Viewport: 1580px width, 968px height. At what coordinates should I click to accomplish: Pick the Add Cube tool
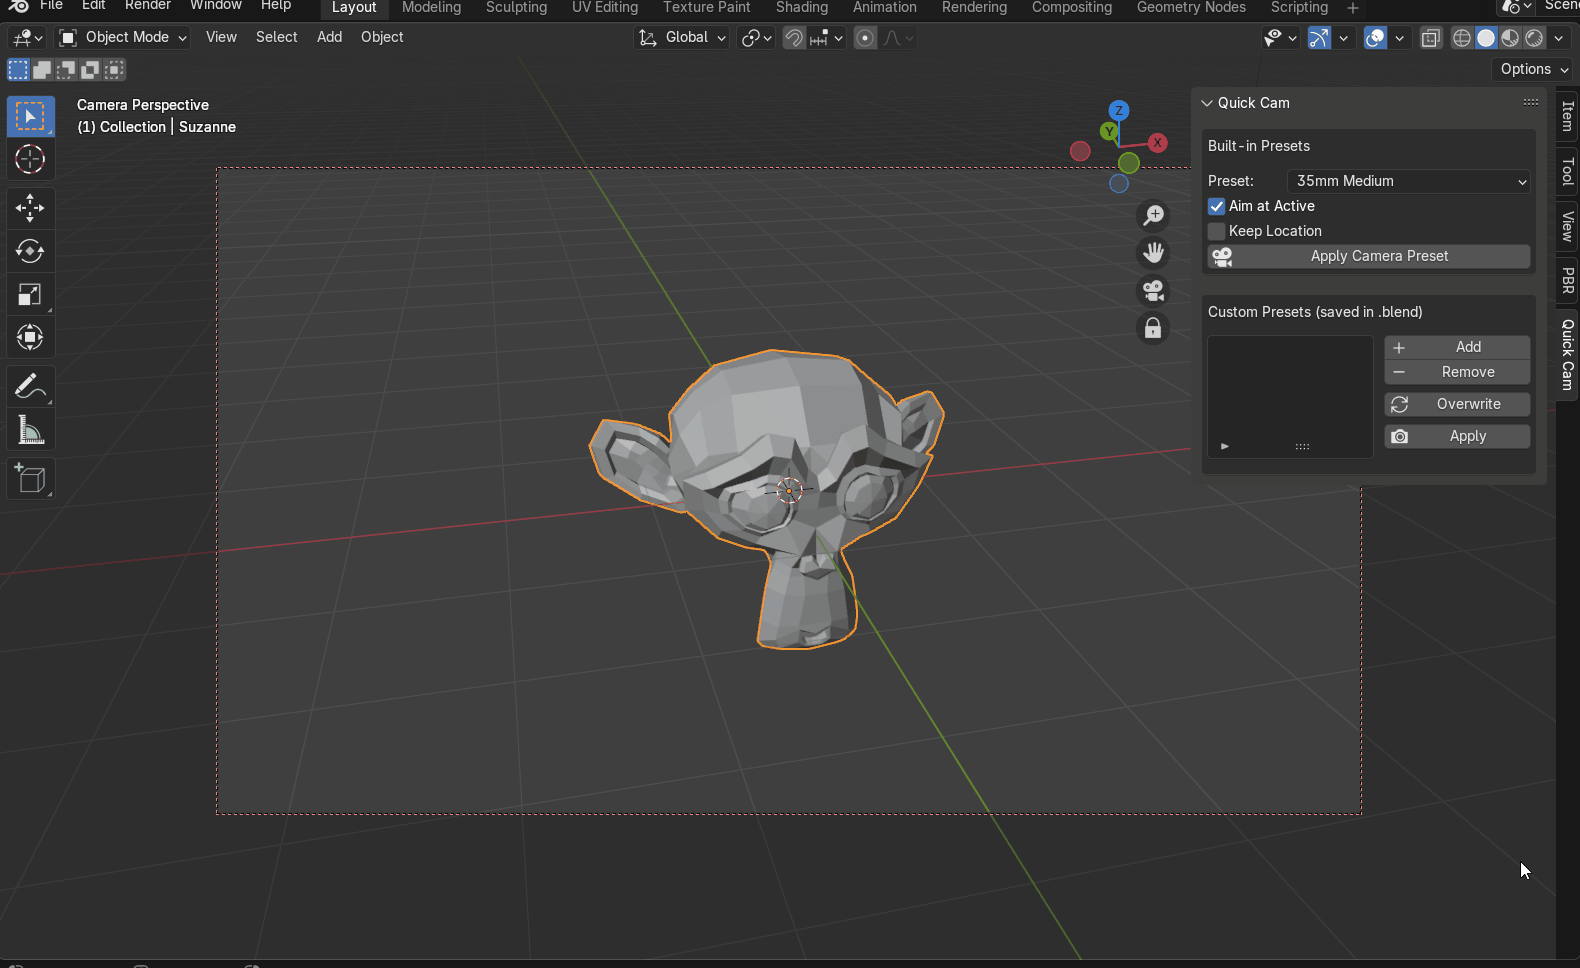tap(30, 479)
